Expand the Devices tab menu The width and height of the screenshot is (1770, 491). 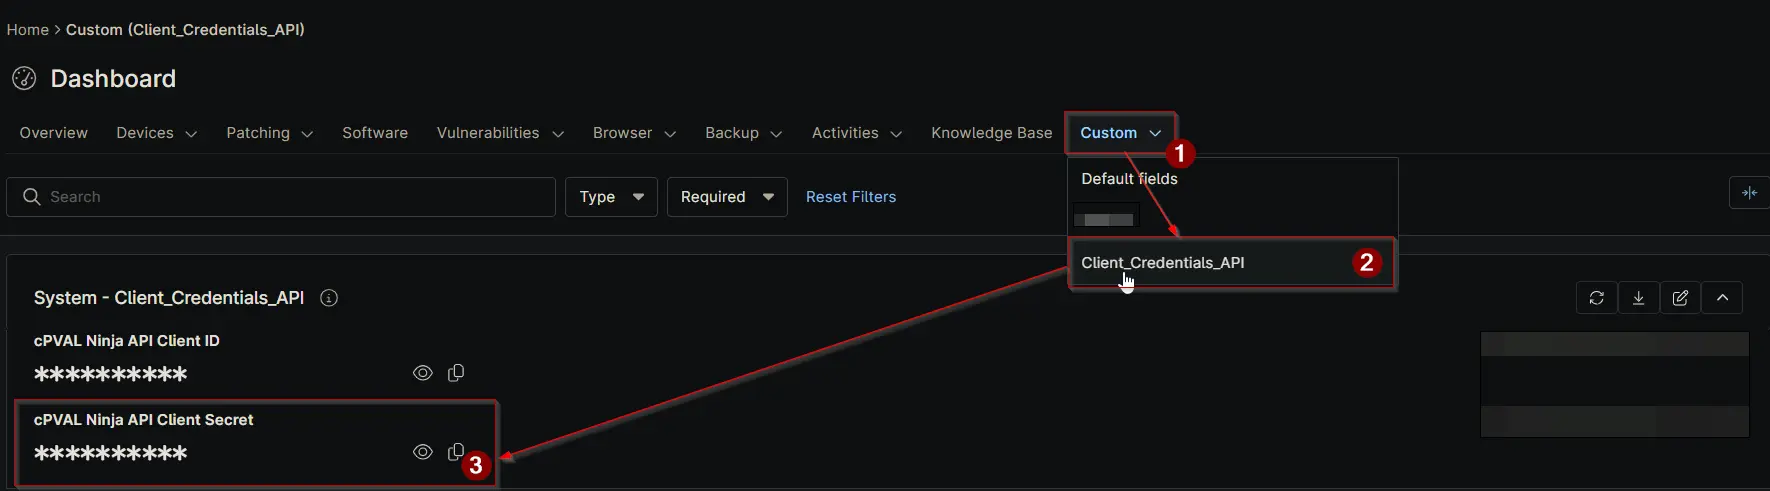[x=156, y=133]
